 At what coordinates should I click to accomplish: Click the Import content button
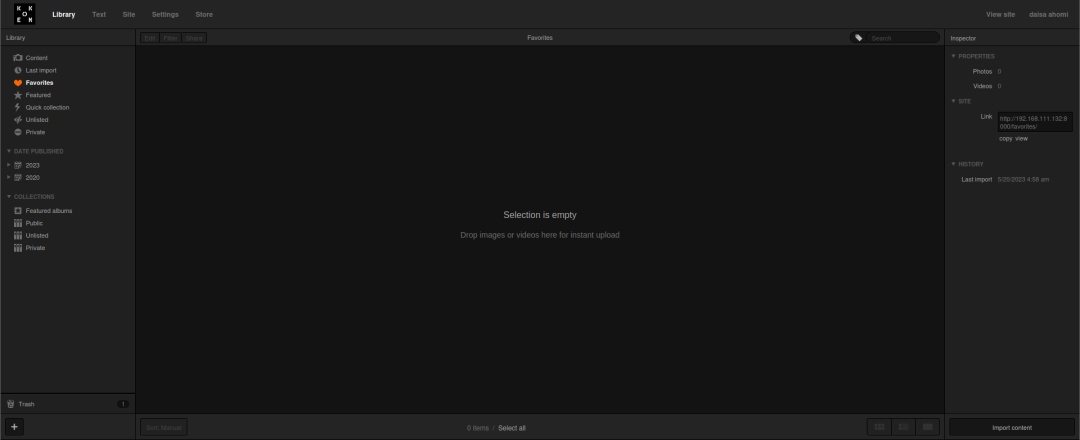pyautogui.click(x=1012, y=428)
